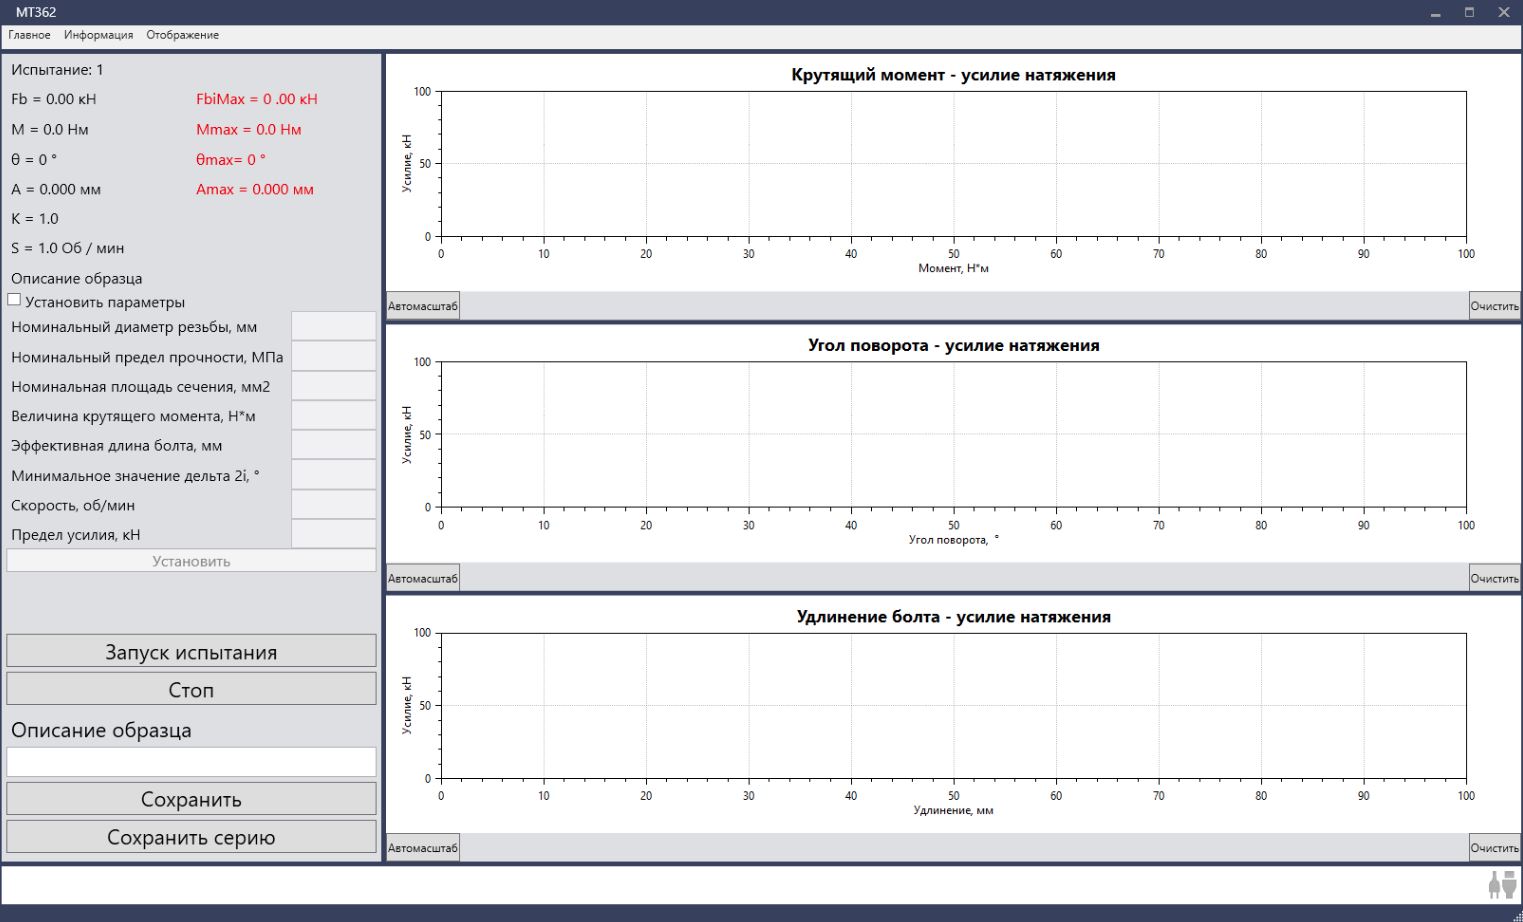Toggle the 'Установить параметры' checkbox
1523x922 pixels.
pos(14,299)
